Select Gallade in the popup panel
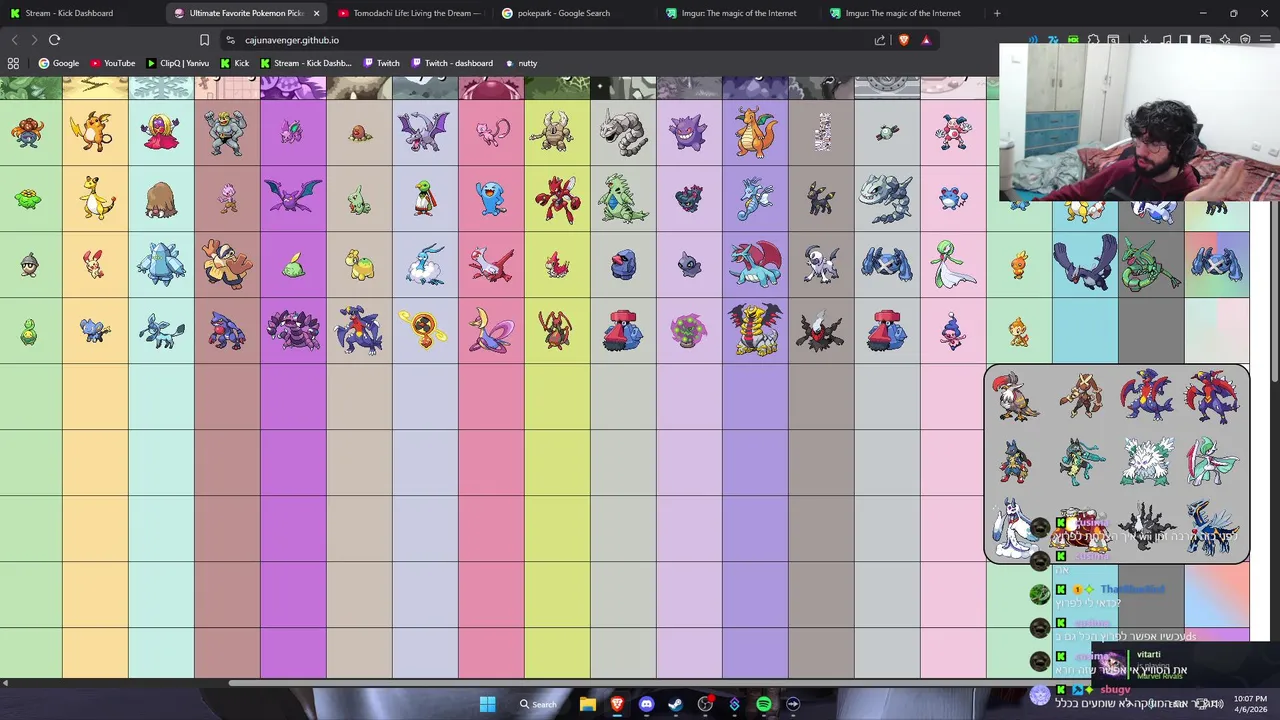Screen dimensions: 1280x720 (x=1212, y=461)
